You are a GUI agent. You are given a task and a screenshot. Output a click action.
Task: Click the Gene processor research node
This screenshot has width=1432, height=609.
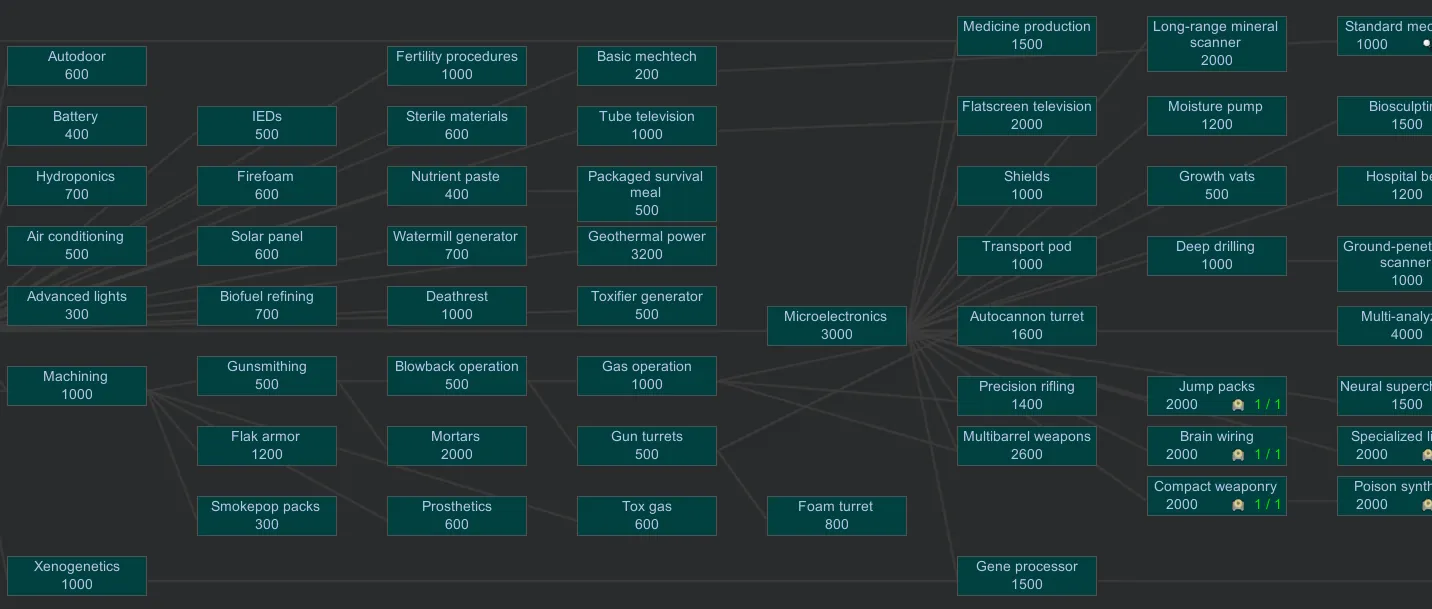pos(1026,576)
